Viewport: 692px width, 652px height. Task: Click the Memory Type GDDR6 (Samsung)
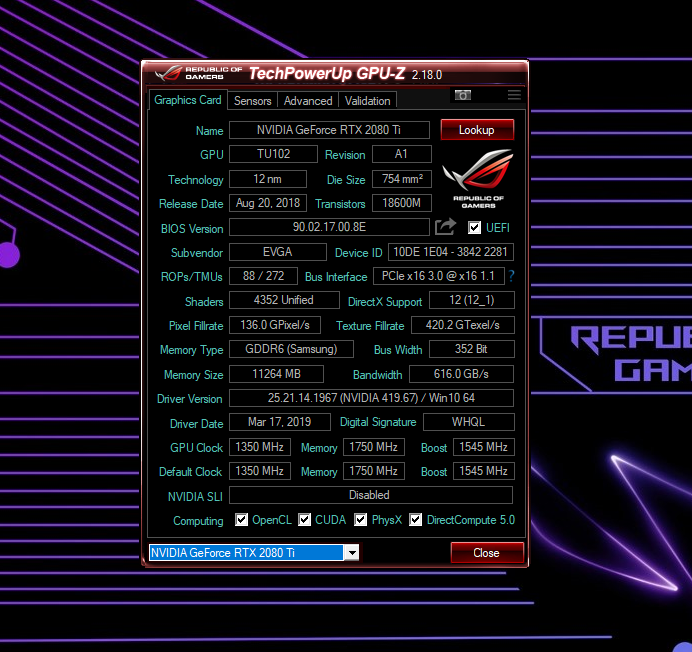291,349
